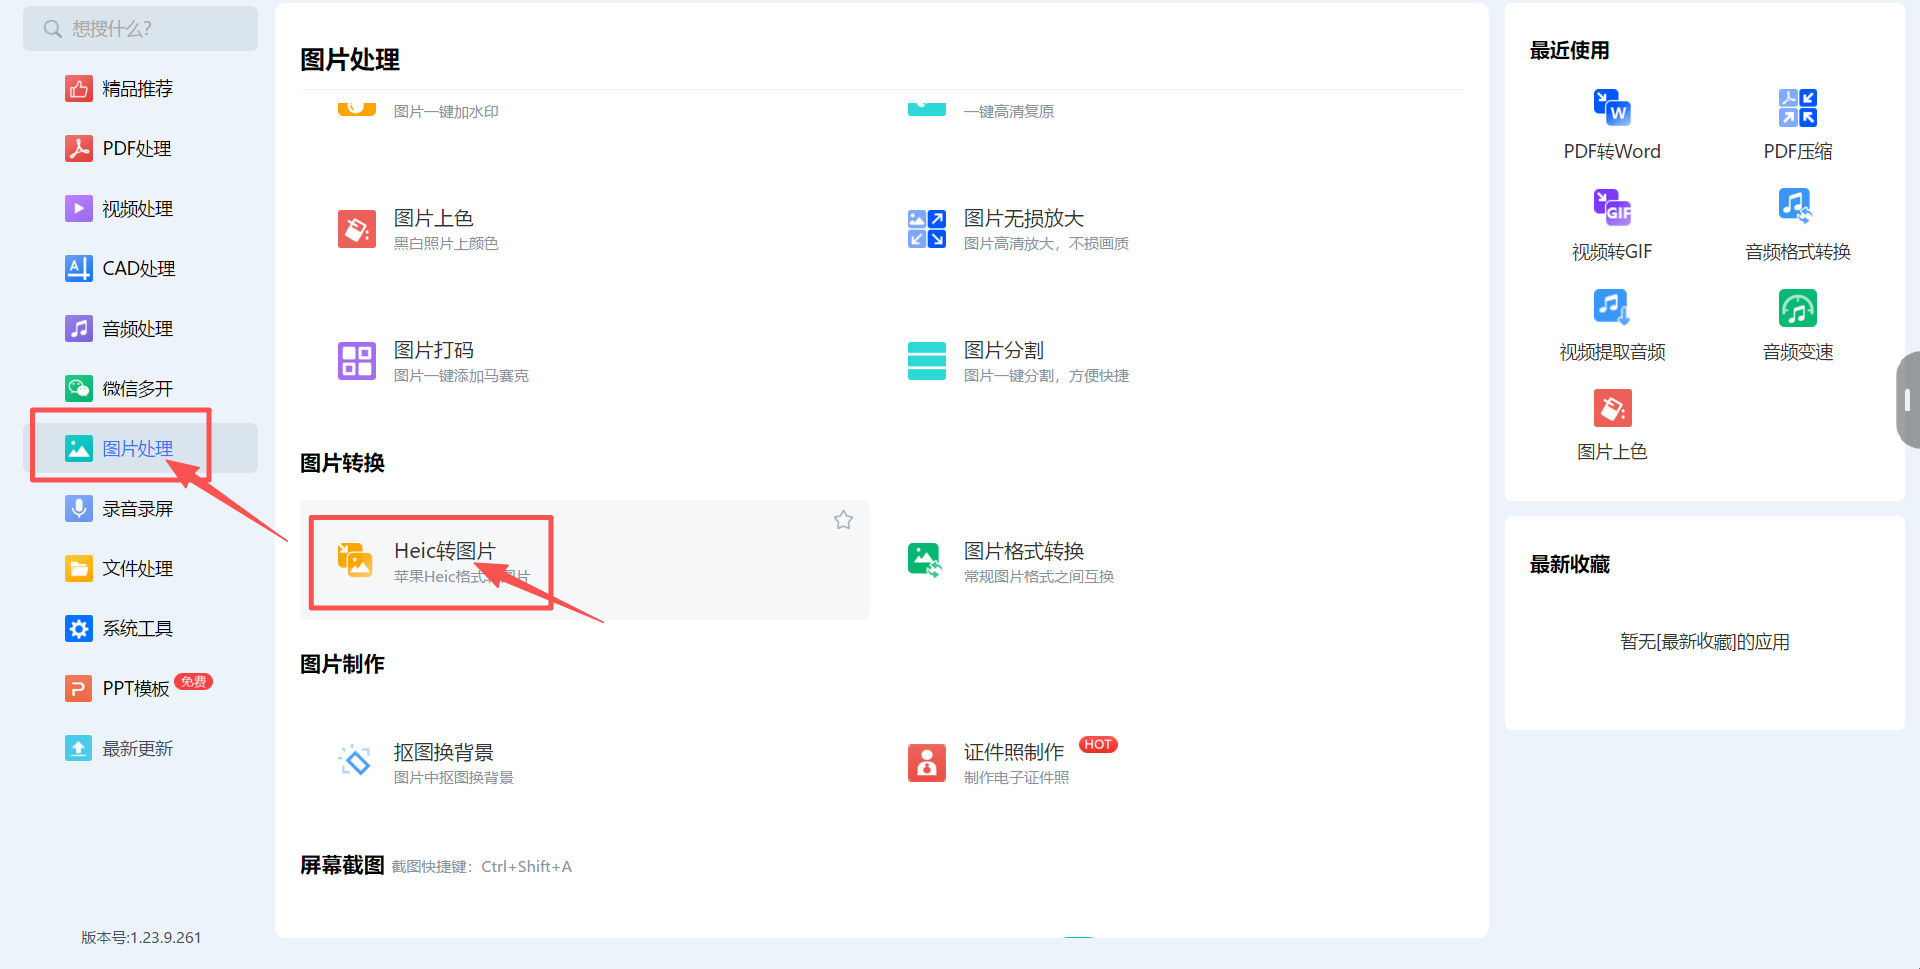Click the 图片格式转换 icon
The width and height of the screenshot is (1920, 969).
coord(925,561)
